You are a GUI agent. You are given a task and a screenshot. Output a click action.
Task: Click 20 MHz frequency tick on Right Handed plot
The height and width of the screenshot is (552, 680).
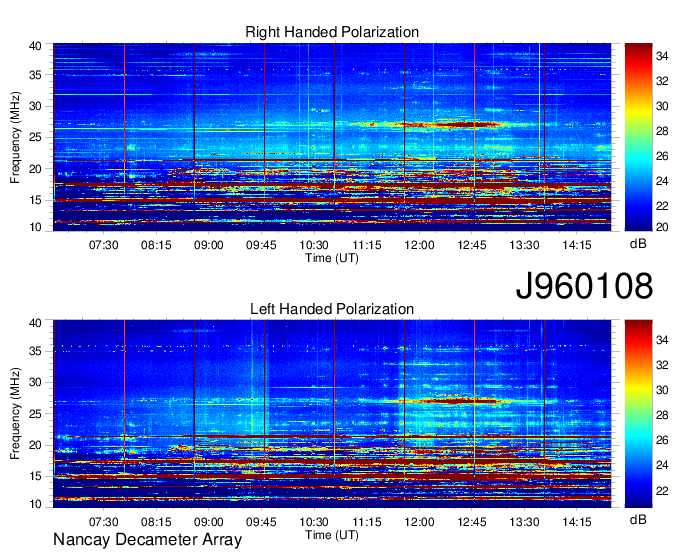click(x=35, y=169)
